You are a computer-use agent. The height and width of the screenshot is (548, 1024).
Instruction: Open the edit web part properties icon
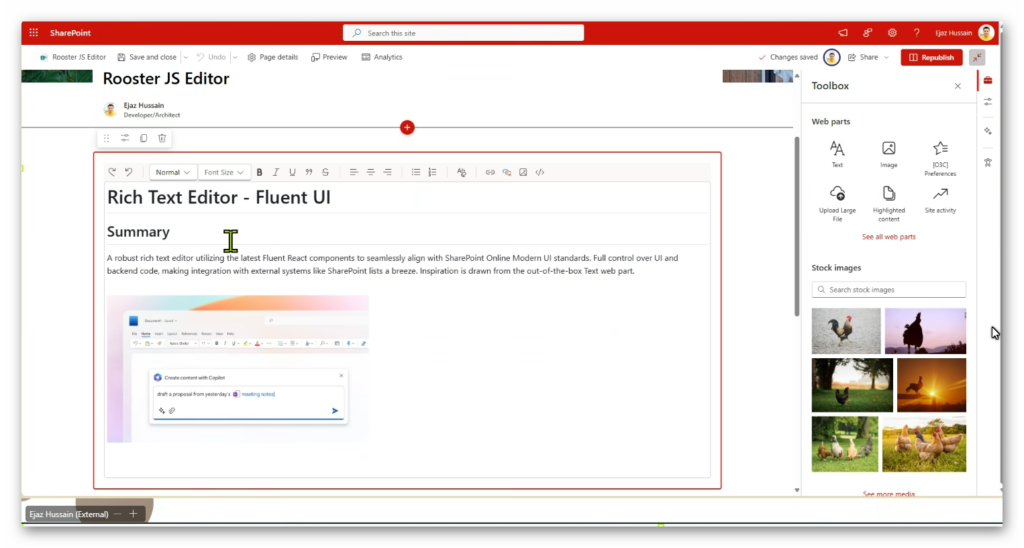(x=125, y=138)
